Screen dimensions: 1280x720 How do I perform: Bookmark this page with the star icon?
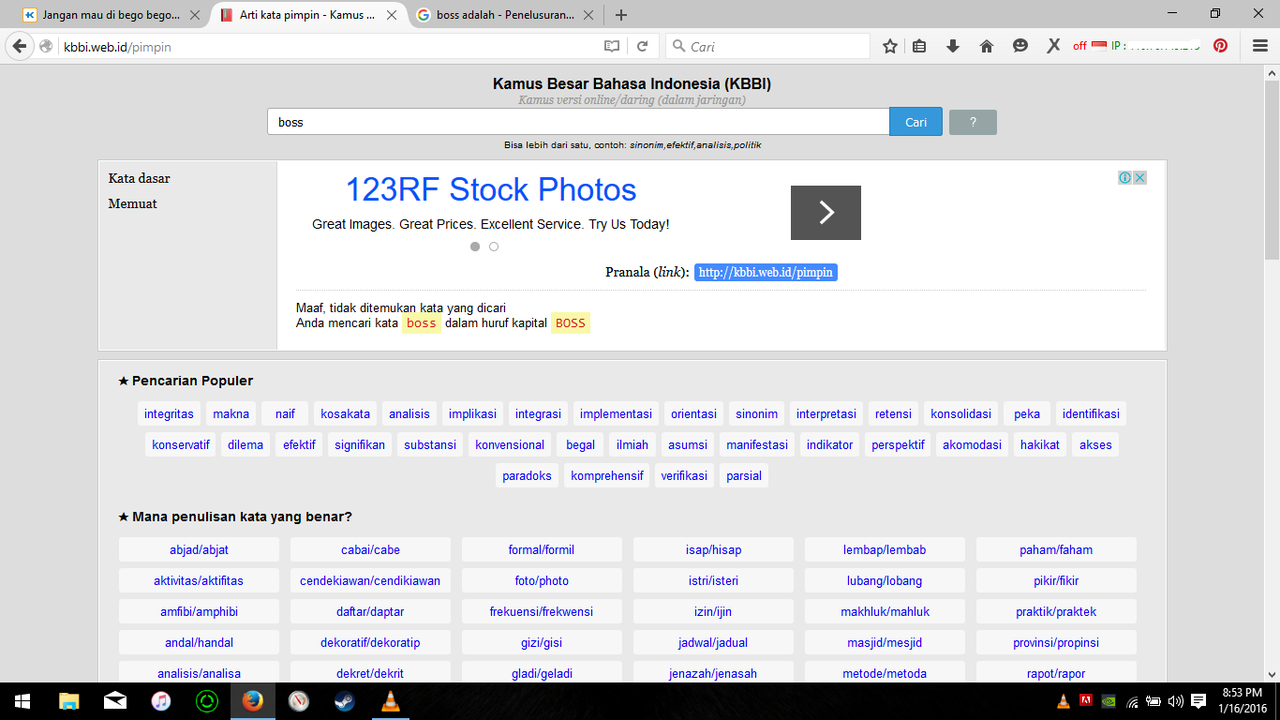[890, 46]
